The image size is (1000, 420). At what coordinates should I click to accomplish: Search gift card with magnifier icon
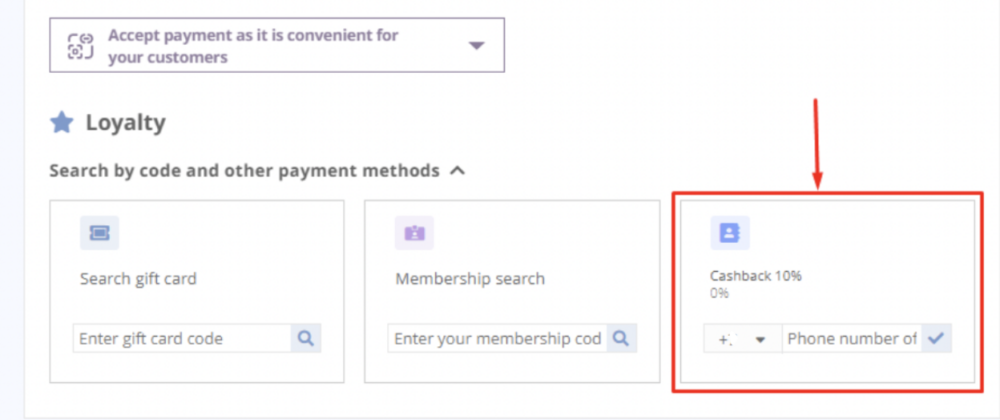tap(306, 338)
